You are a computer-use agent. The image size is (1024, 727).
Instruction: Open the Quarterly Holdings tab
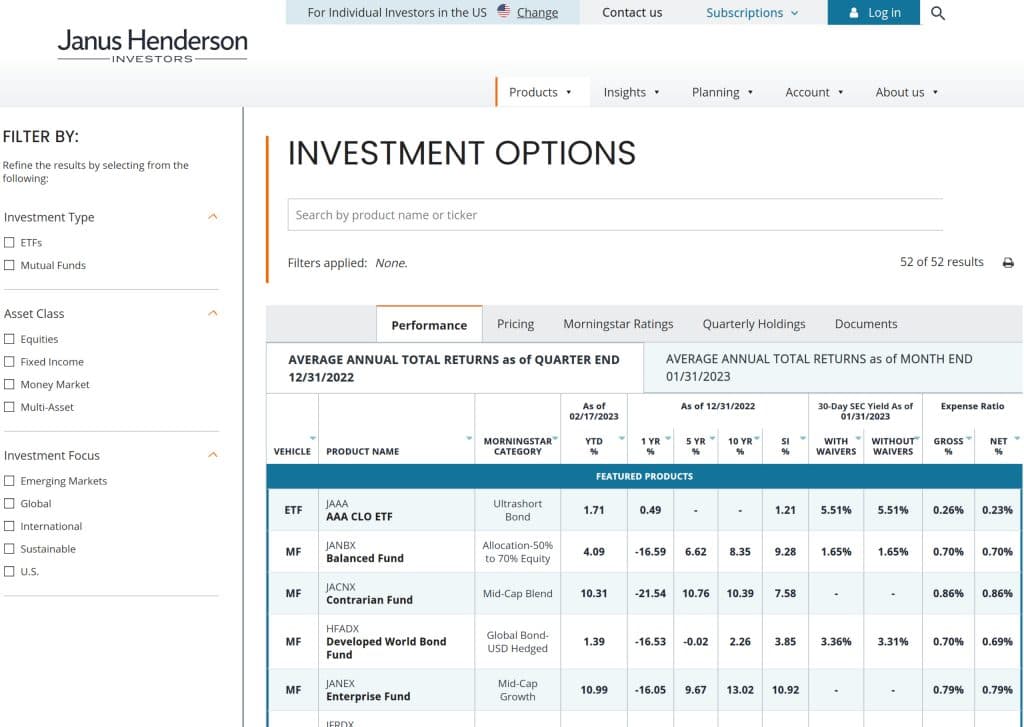point(753,324)
